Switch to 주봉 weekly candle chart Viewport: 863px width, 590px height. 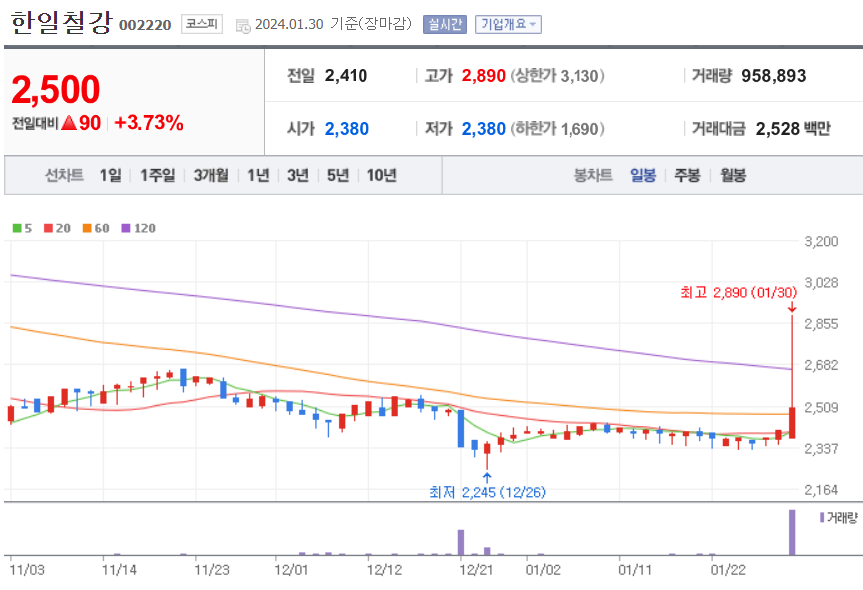coord(687,175)
